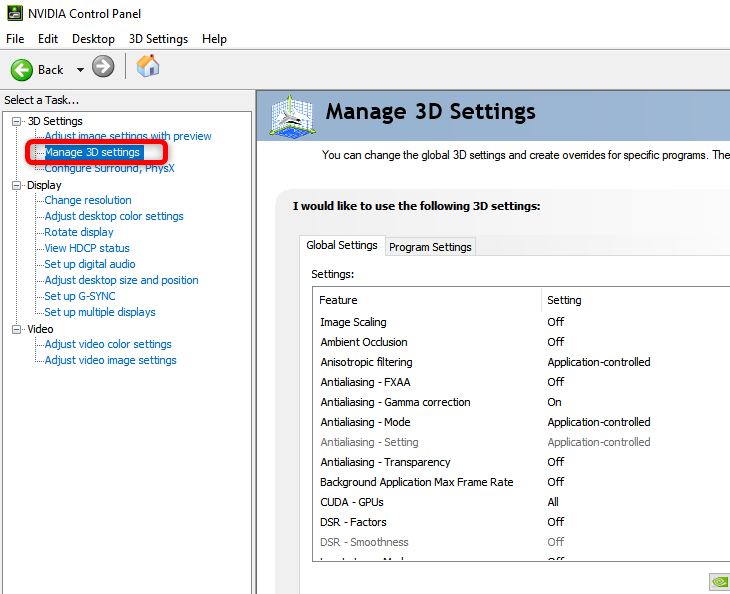730x594 pixels.
Task: Click the Forward arrow icon
Action: coord(103,68)
